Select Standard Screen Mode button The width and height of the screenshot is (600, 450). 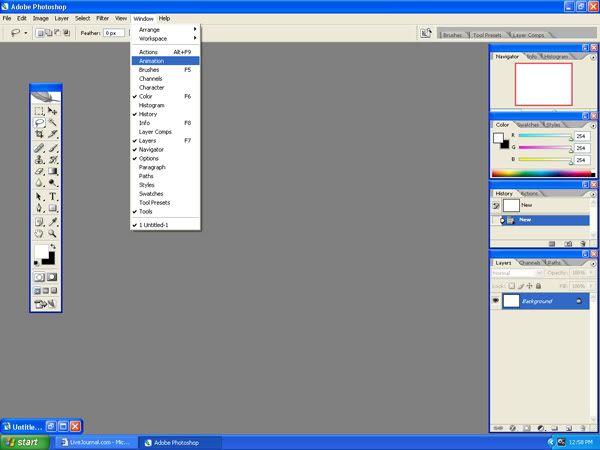pos(38,291)
